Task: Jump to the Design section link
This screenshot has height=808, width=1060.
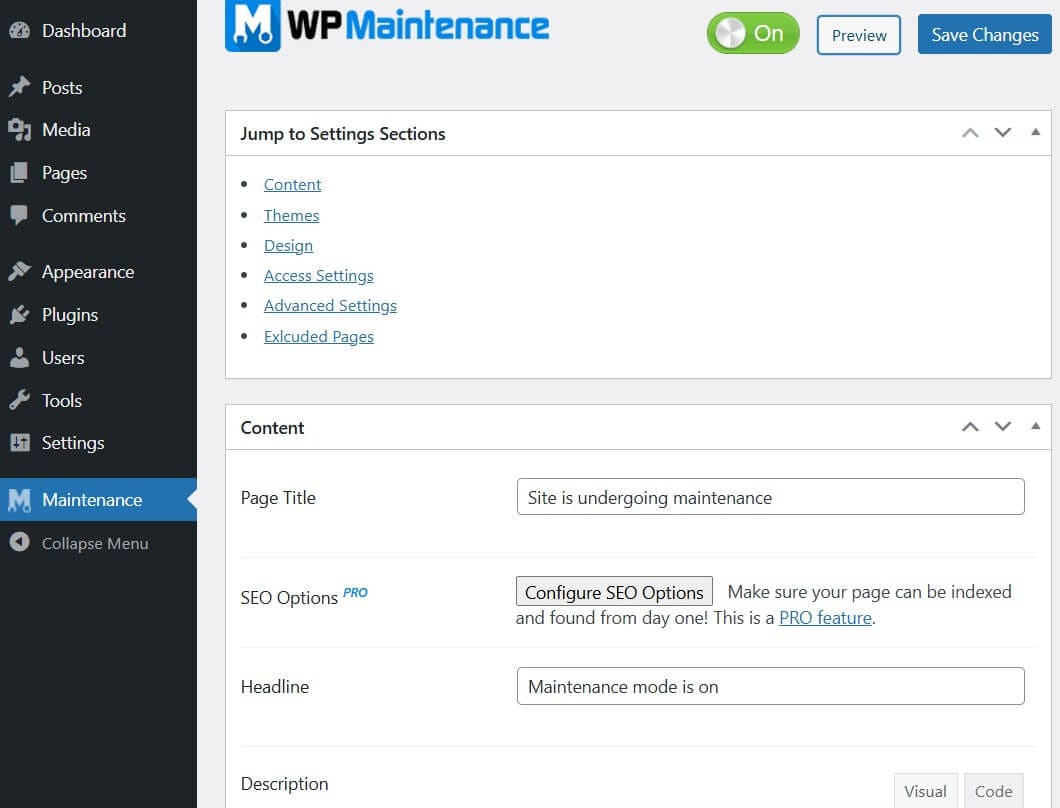Action: [x=288, y=245]
